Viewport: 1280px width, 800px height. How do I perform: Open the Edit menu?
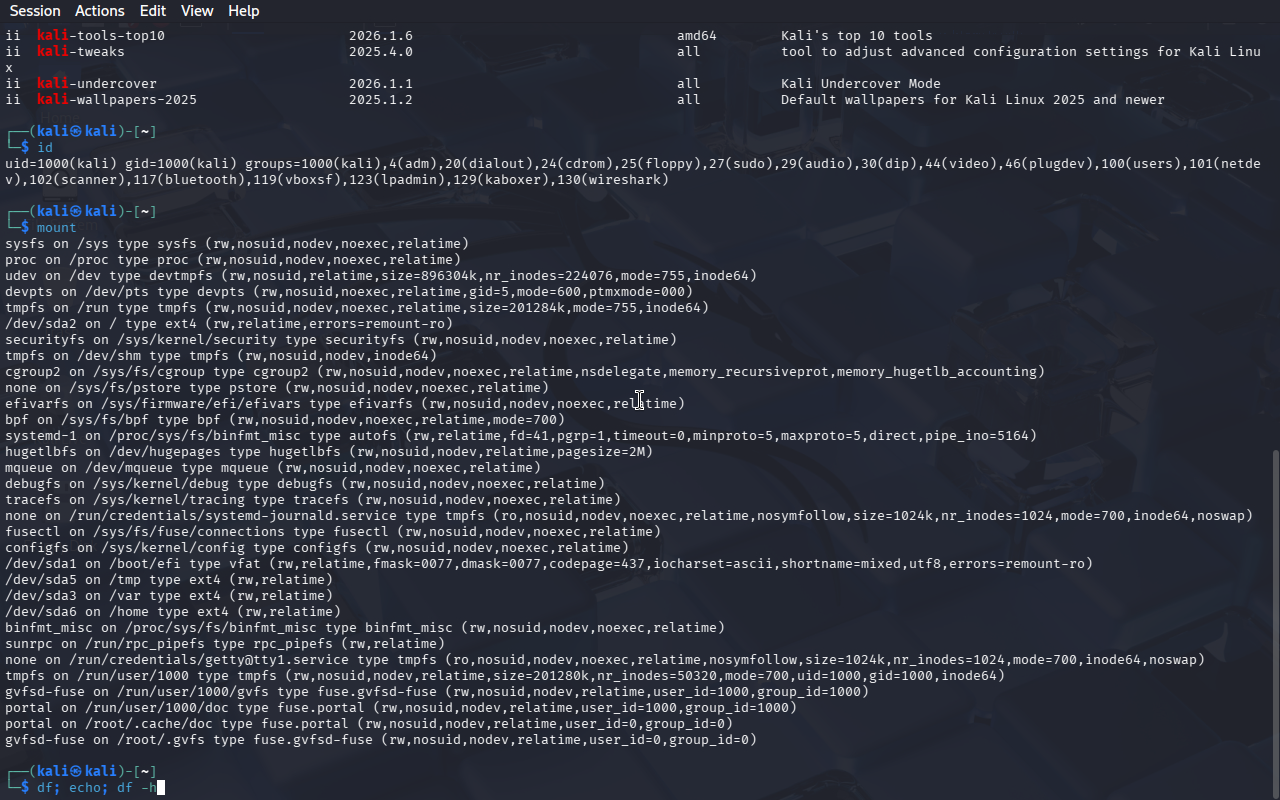pyautogui.click(x=153, y=11)
